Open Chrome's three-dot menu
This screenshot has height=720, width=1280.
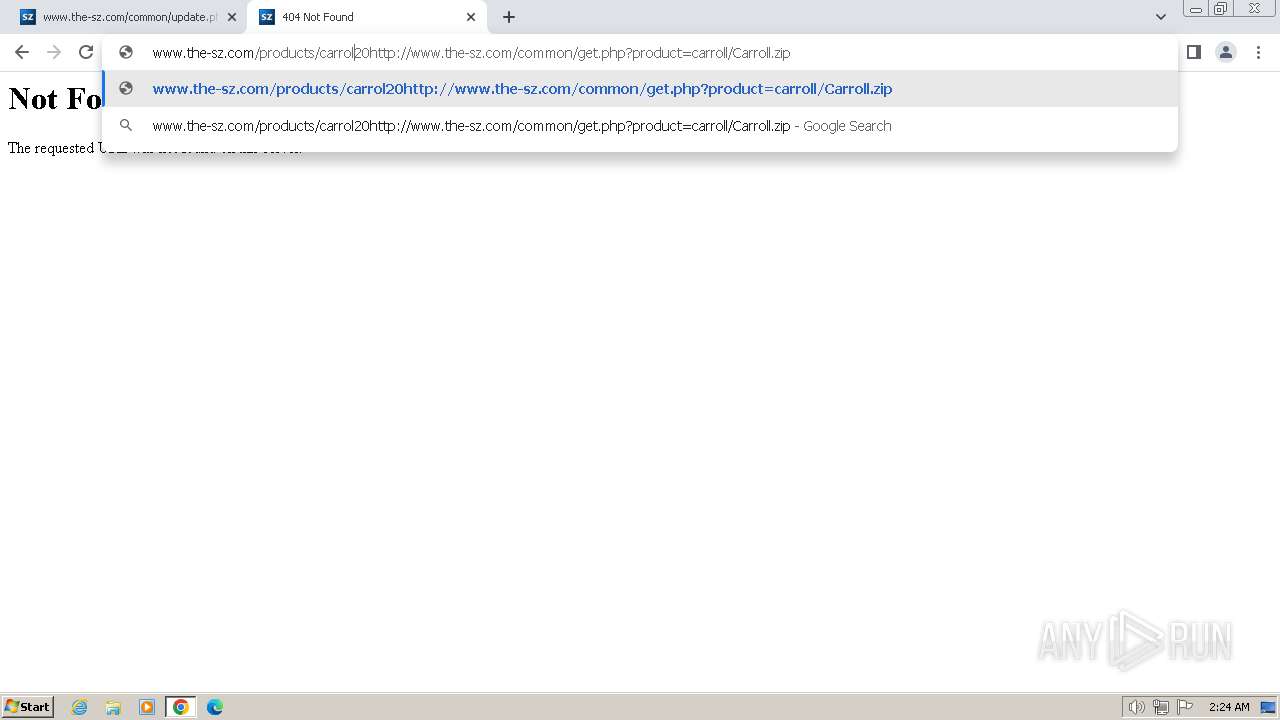click(1258, 52)
